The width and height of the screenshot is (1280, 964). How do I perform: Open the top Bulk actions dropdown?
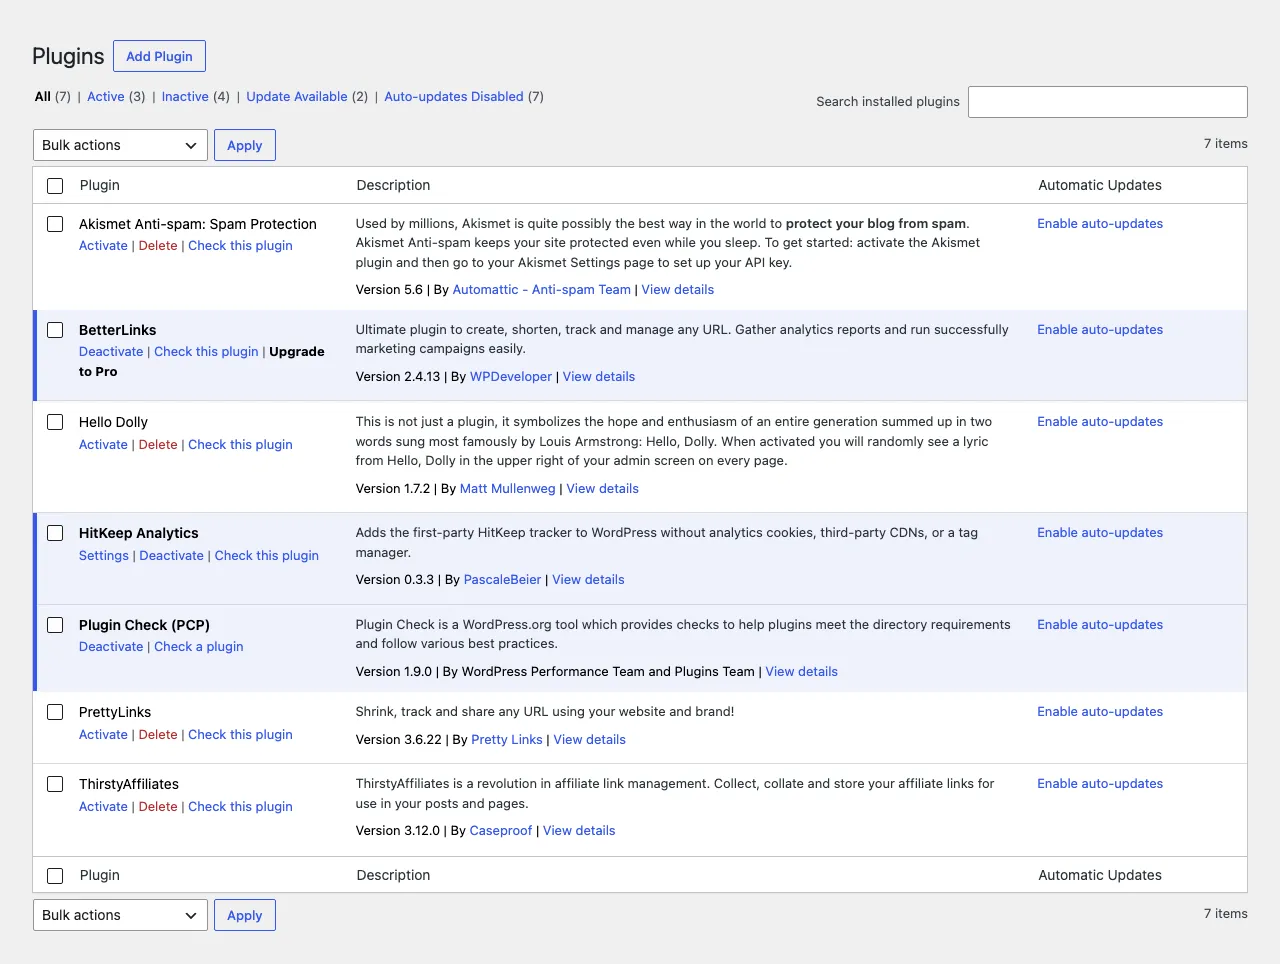[120, 145]
